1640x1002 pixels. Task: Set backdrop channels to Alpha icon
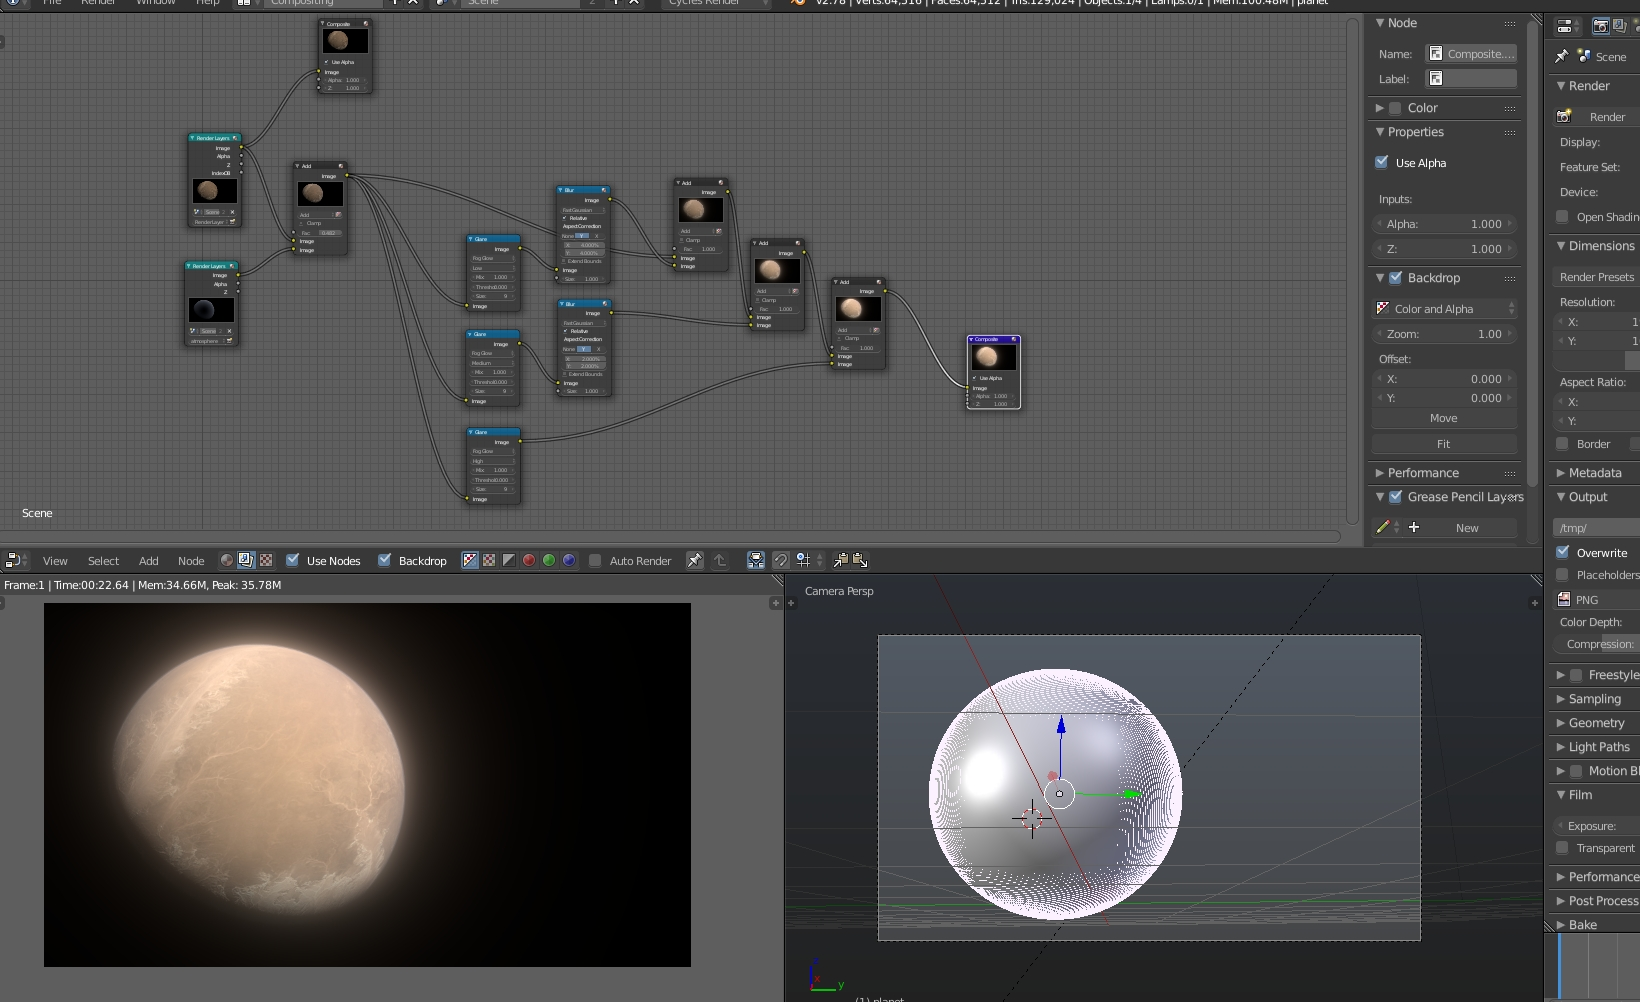[509, 561]
